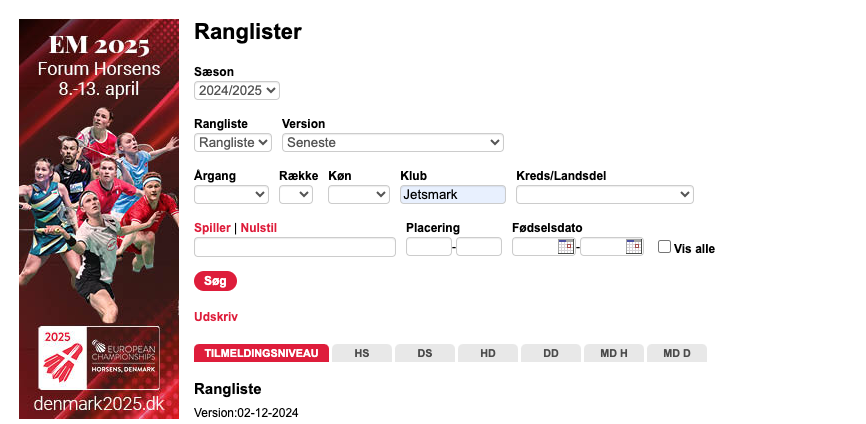Click the Nulstil link

258,228
